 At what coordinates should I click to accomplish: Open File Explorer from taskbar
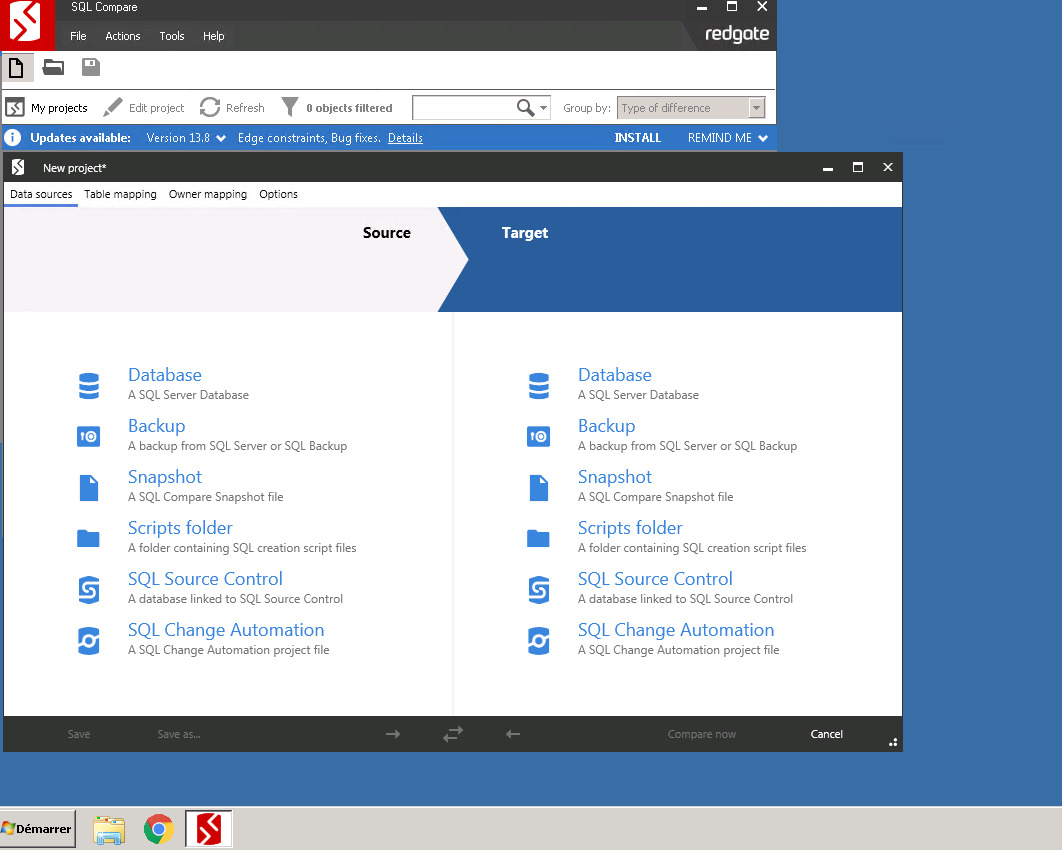point(109,829)
